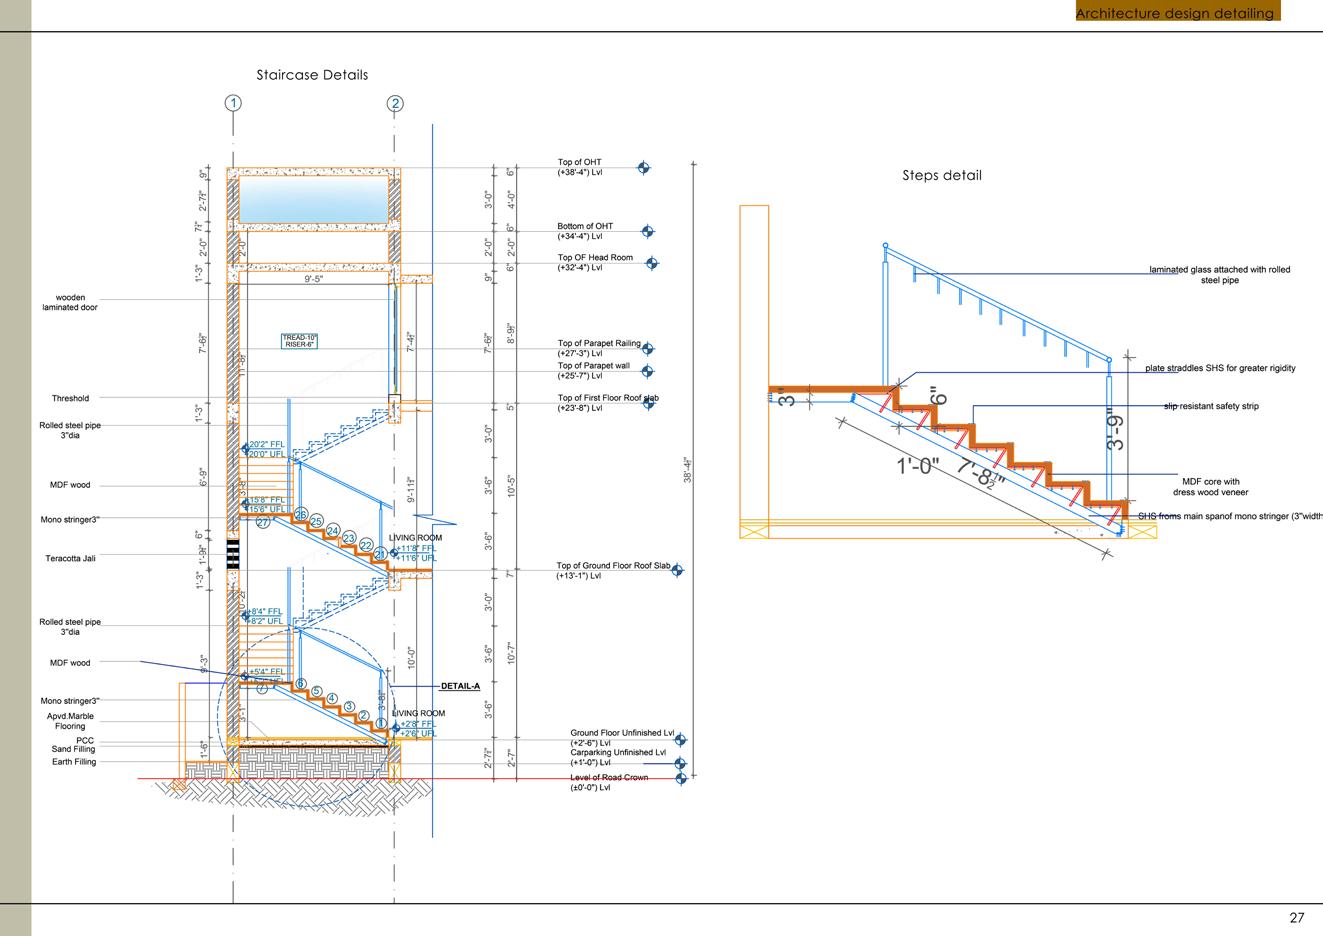Viewport: 1323px width, 936px height.
Task: Select the 'wooden laminated door' annotation
Action: coord(70,302)
